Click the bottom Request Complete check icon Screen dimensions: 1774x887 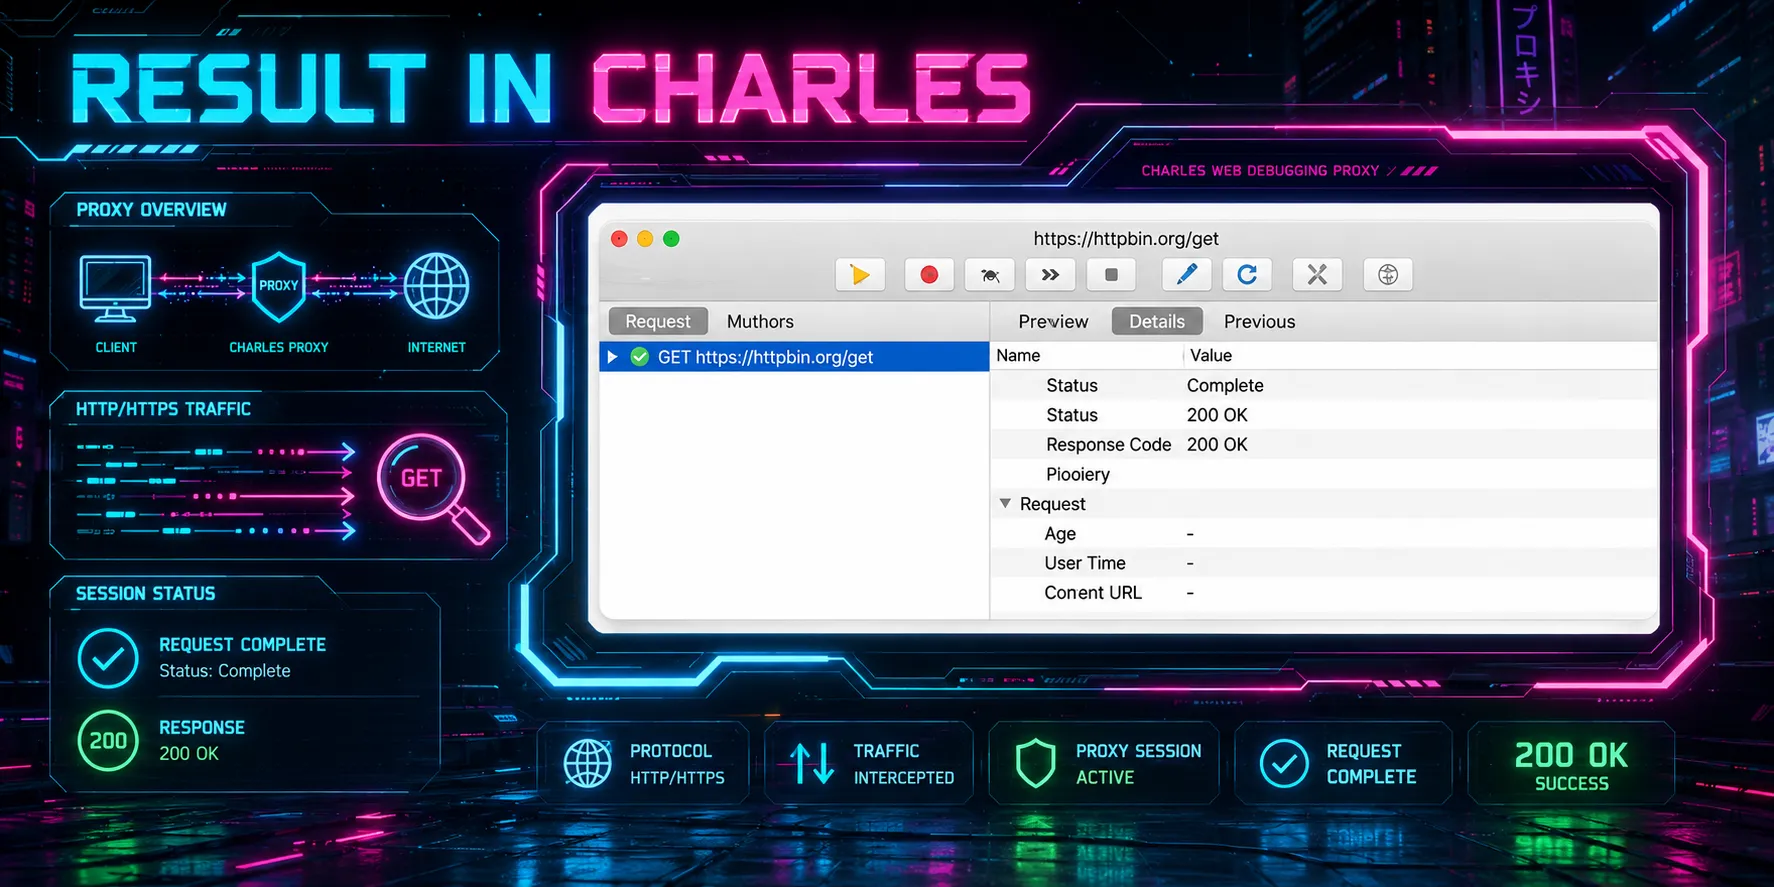[x=1284, y=764]
